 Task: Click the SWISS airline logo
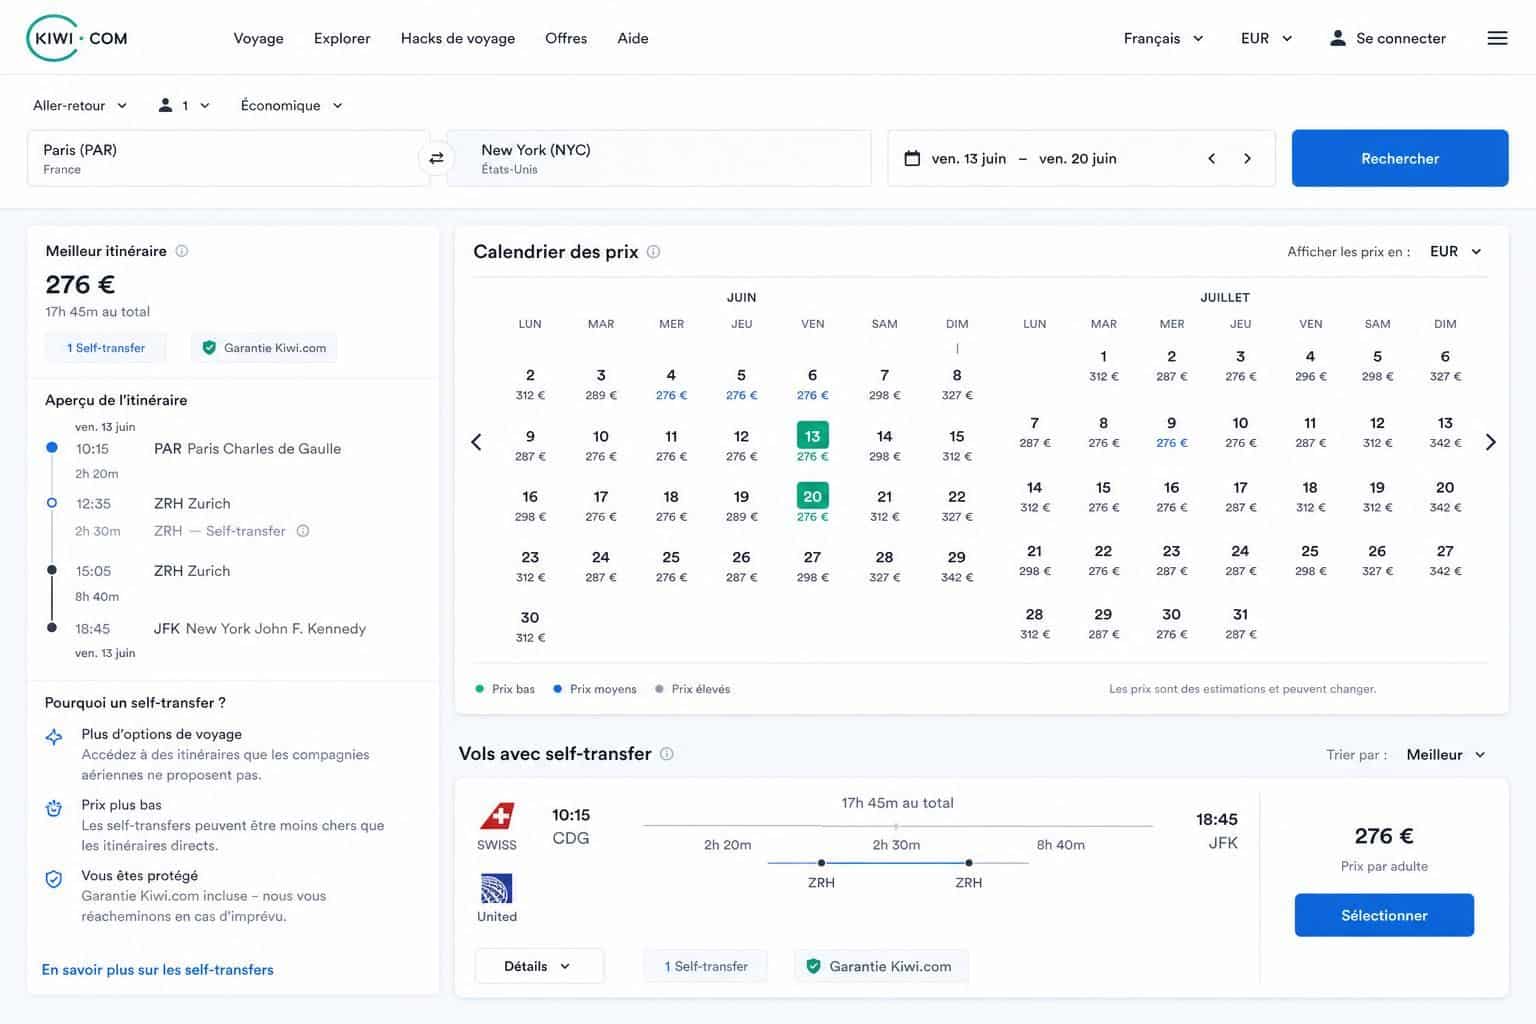click(497, 817)
